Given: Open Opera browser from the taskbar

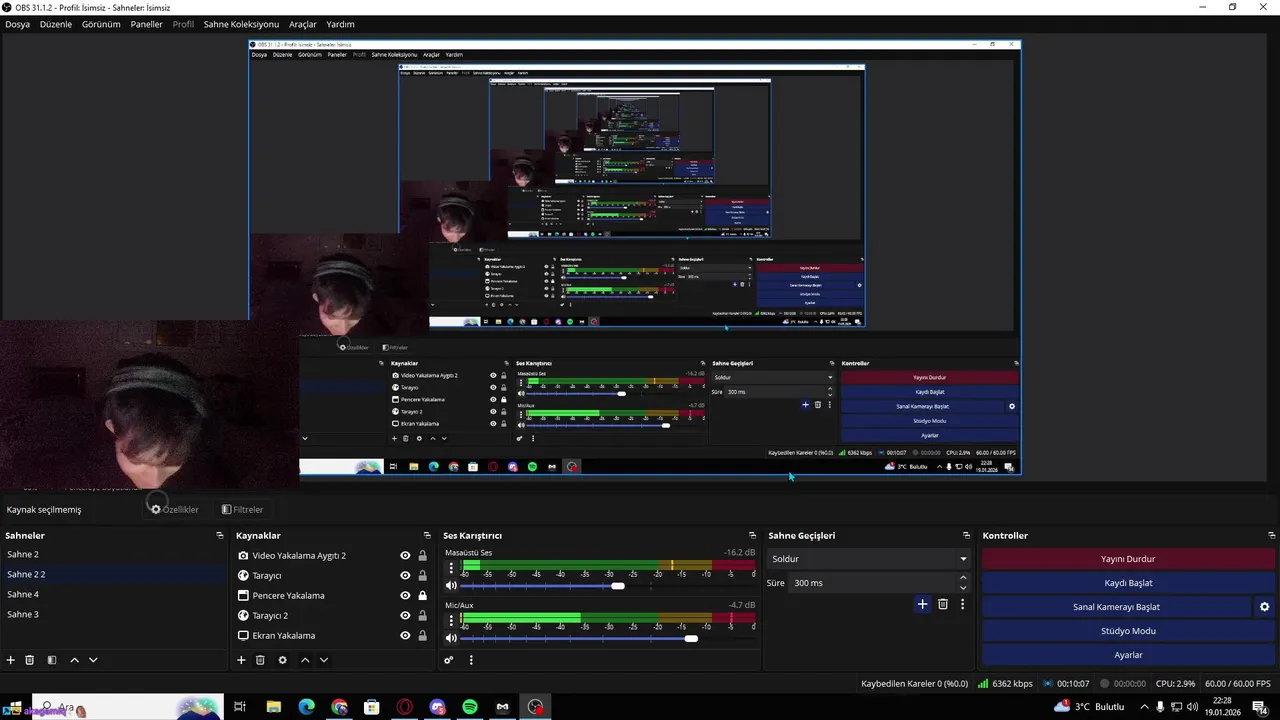Looking at the screenshot, I should (404, 707).
